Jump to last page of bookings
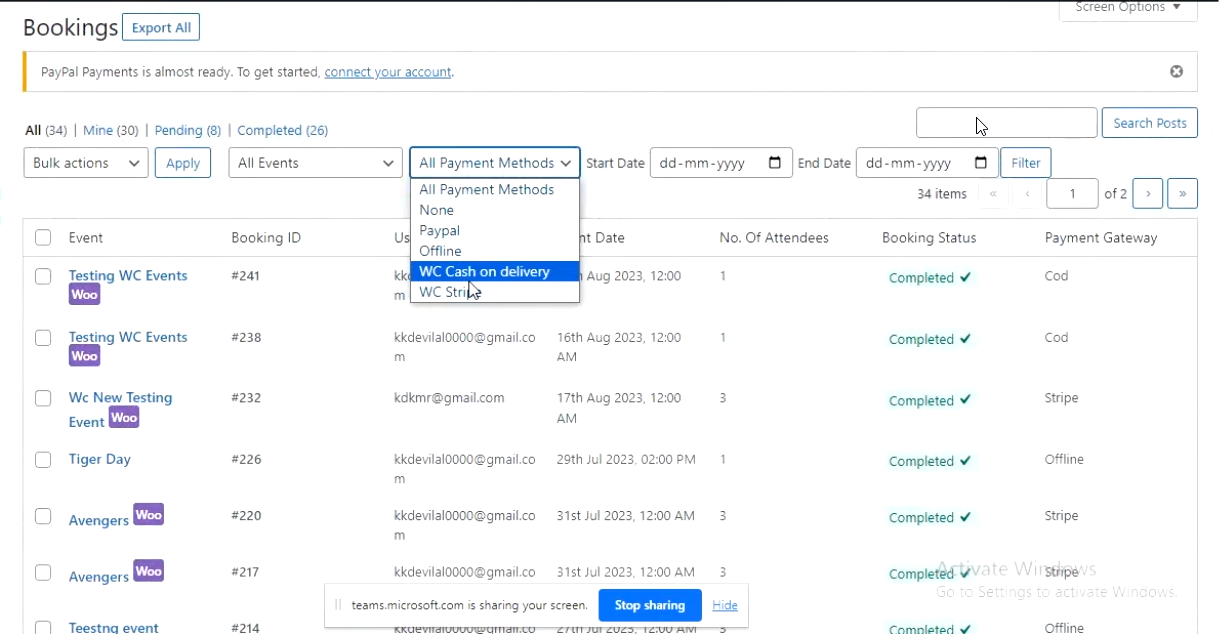Image resolution: width=1219 pixels, height=634 pixels. point(1182,194)
